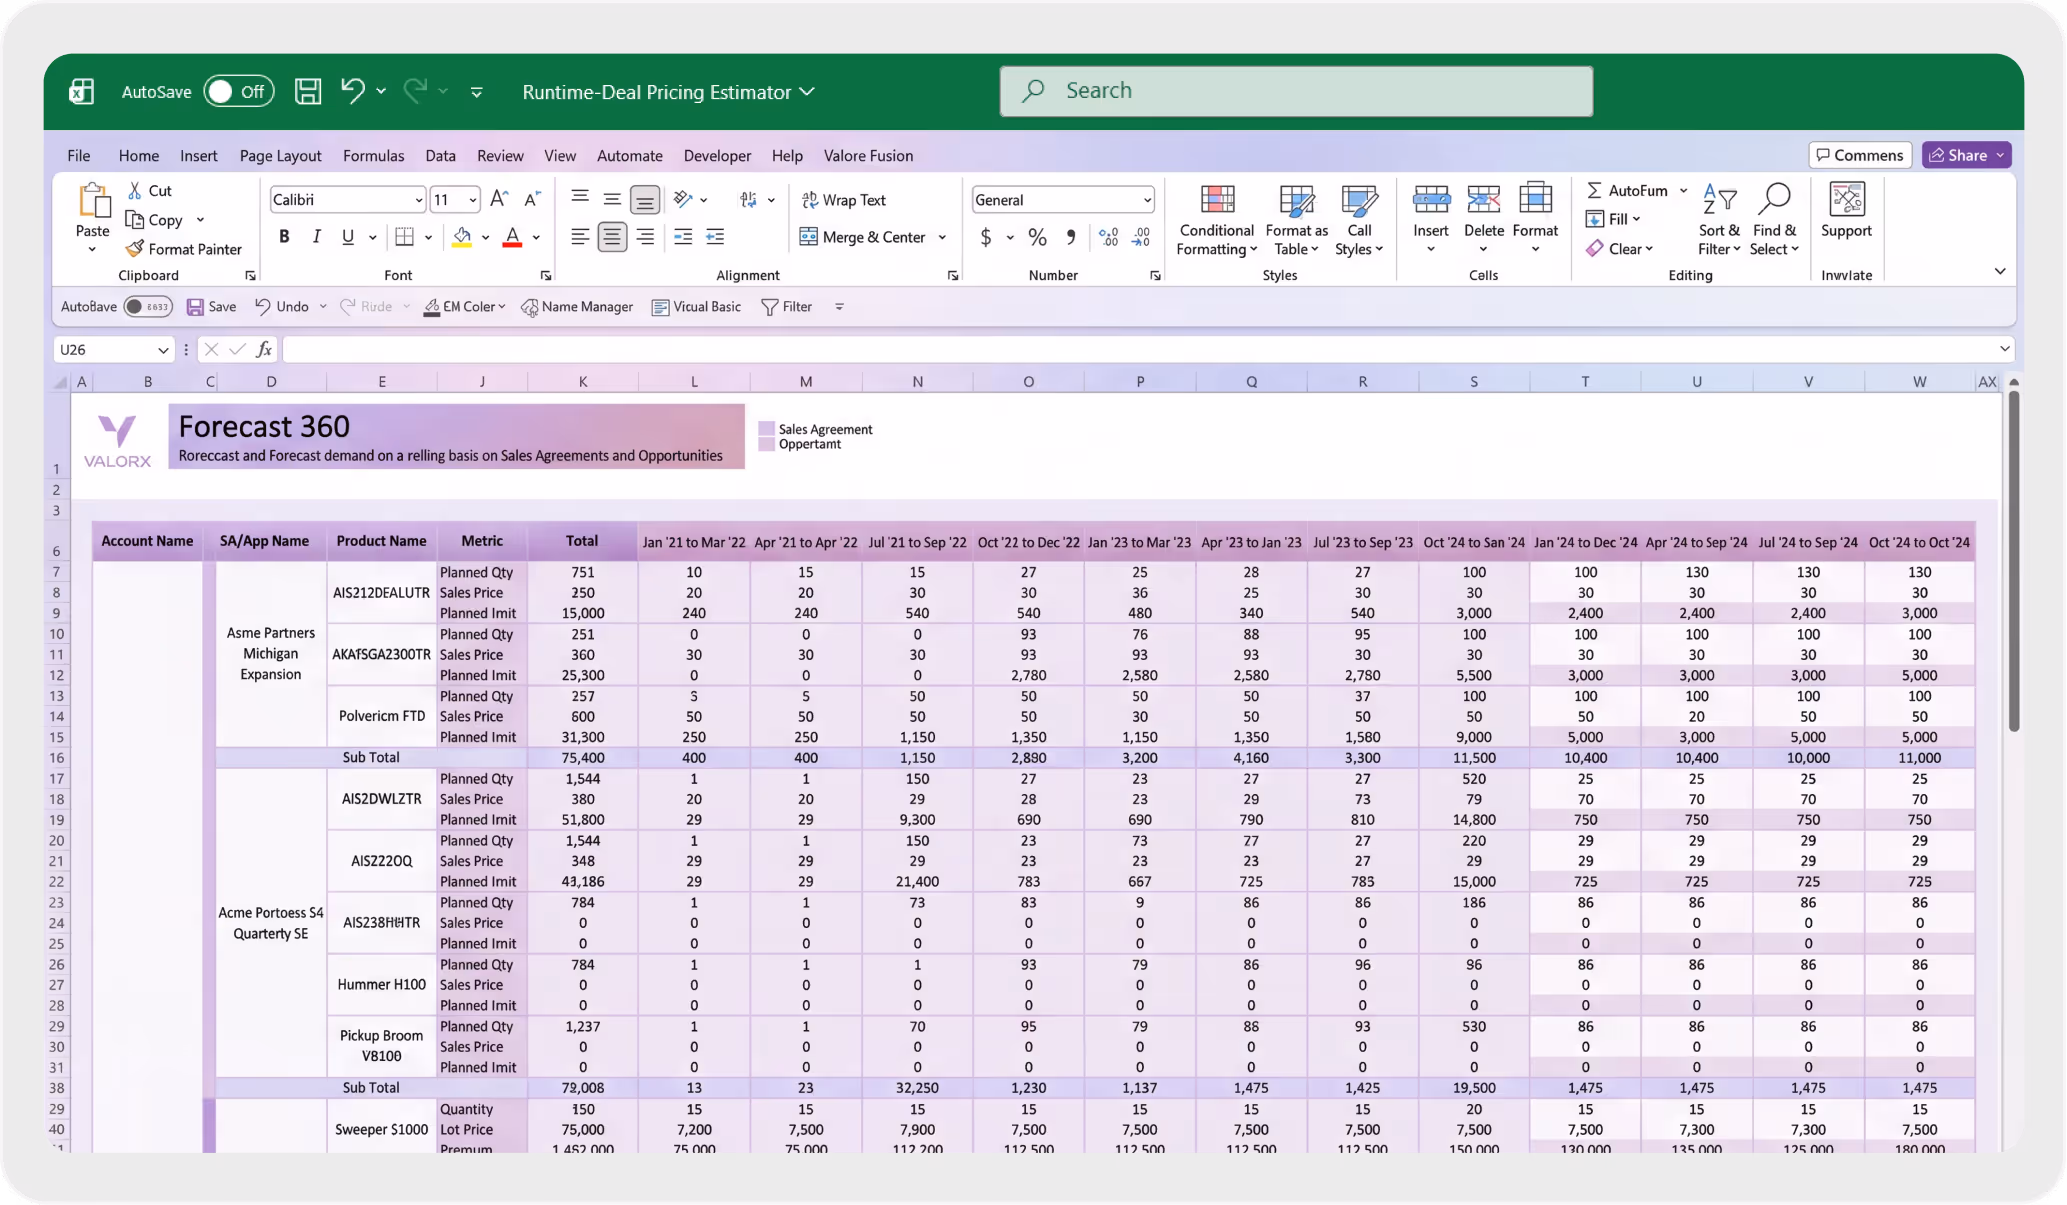
Task: Toggle AutoSave off in title bar
Action: (238, 91)
